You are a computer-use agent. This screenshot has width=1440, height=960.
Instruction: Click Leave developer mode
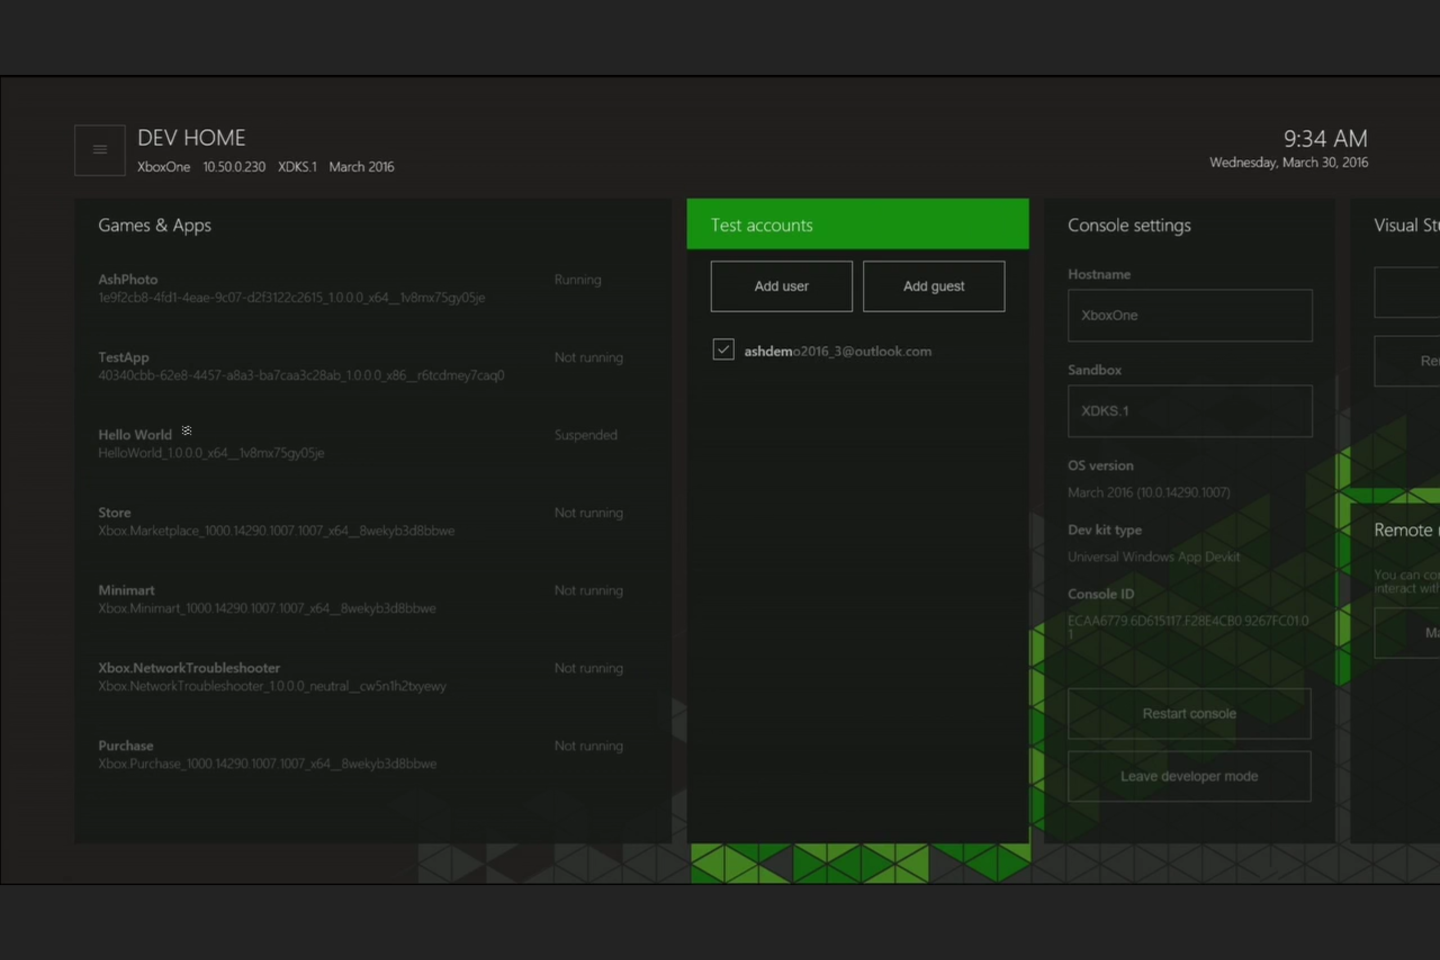pyautogui.click(x=1189, y=776)
